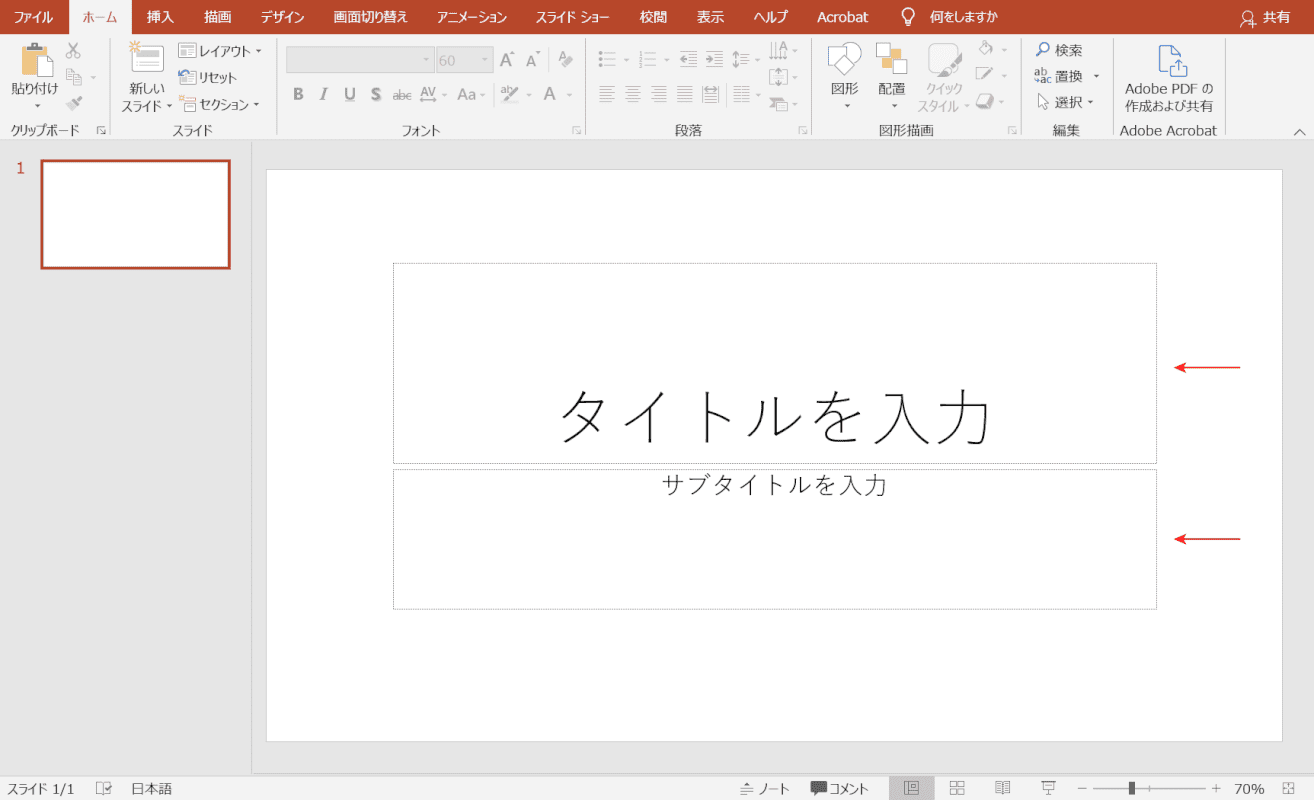
Task: Open the Change Case (Aa) dropdown
Action: coord(470,95)
